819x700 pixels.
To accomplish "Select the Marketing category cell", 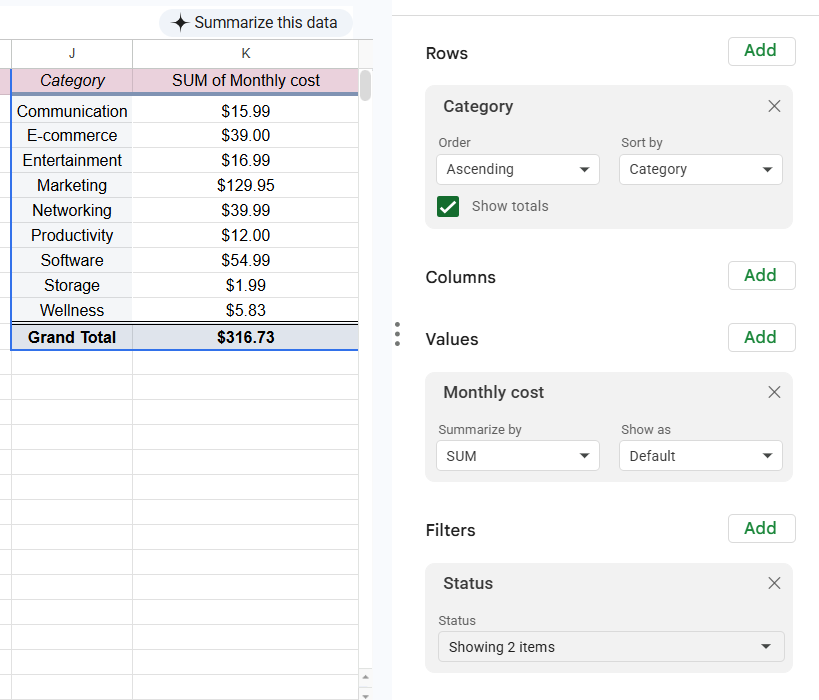I will click(x=72, y=185).
